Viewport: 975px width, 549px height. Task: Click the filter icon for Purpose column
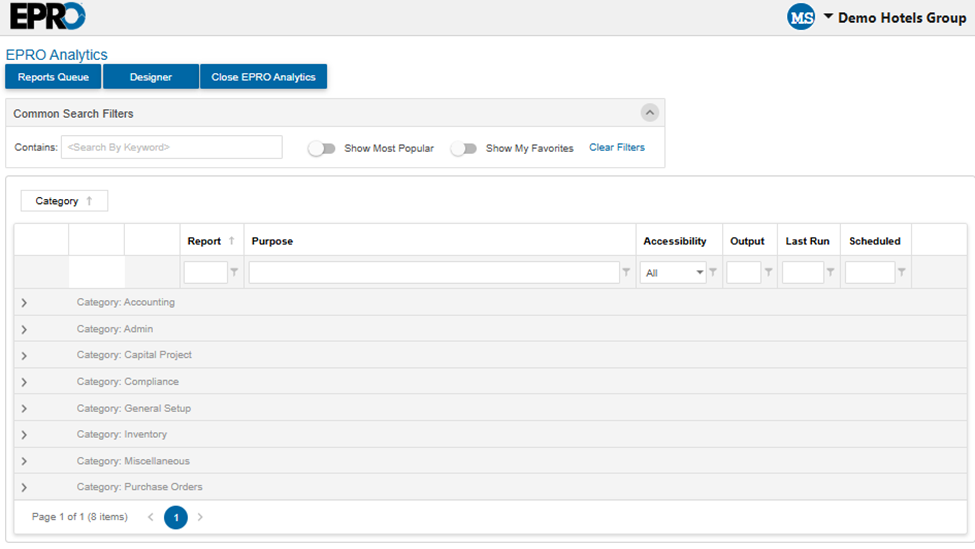pos(626,272)
